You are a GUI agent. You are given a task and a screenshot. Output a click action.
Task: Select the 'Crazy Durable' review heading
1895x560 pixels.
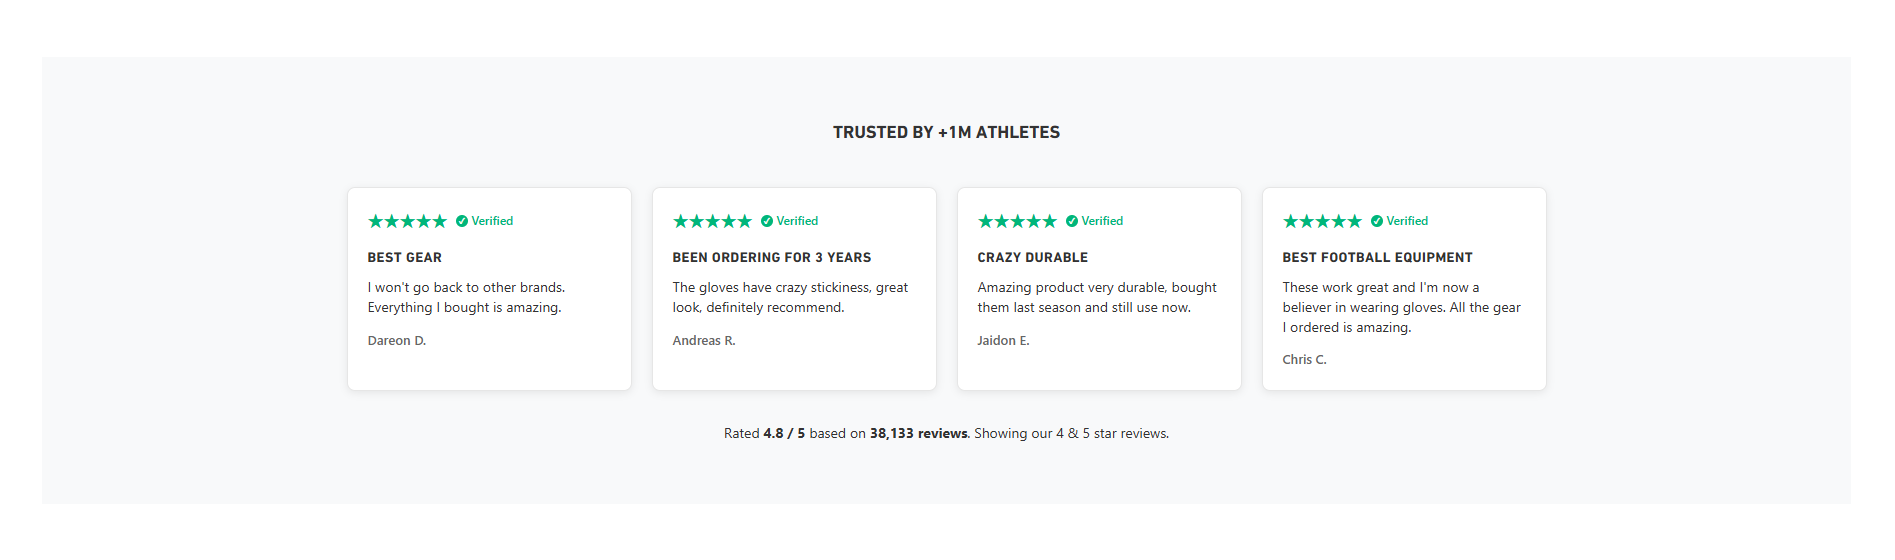[1033, 258]
